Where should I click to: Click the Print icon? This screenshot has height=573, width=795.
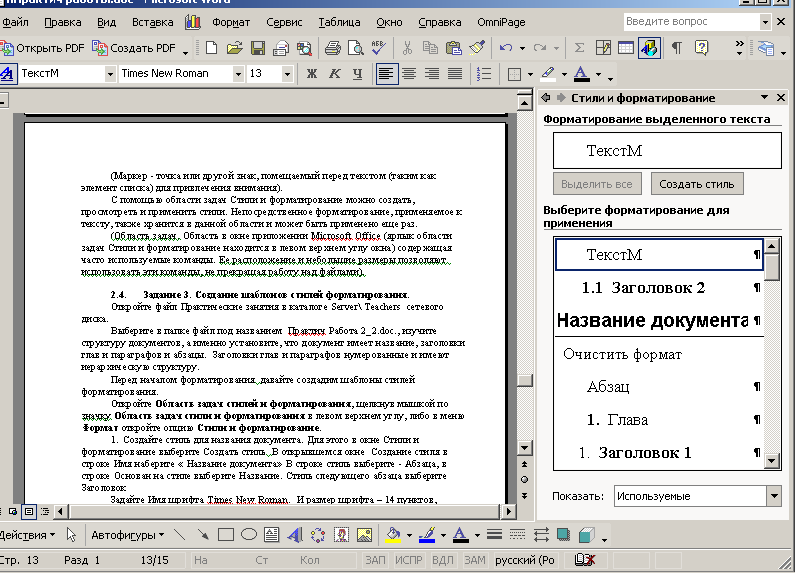pyautogui.click(x=332, y=48)
